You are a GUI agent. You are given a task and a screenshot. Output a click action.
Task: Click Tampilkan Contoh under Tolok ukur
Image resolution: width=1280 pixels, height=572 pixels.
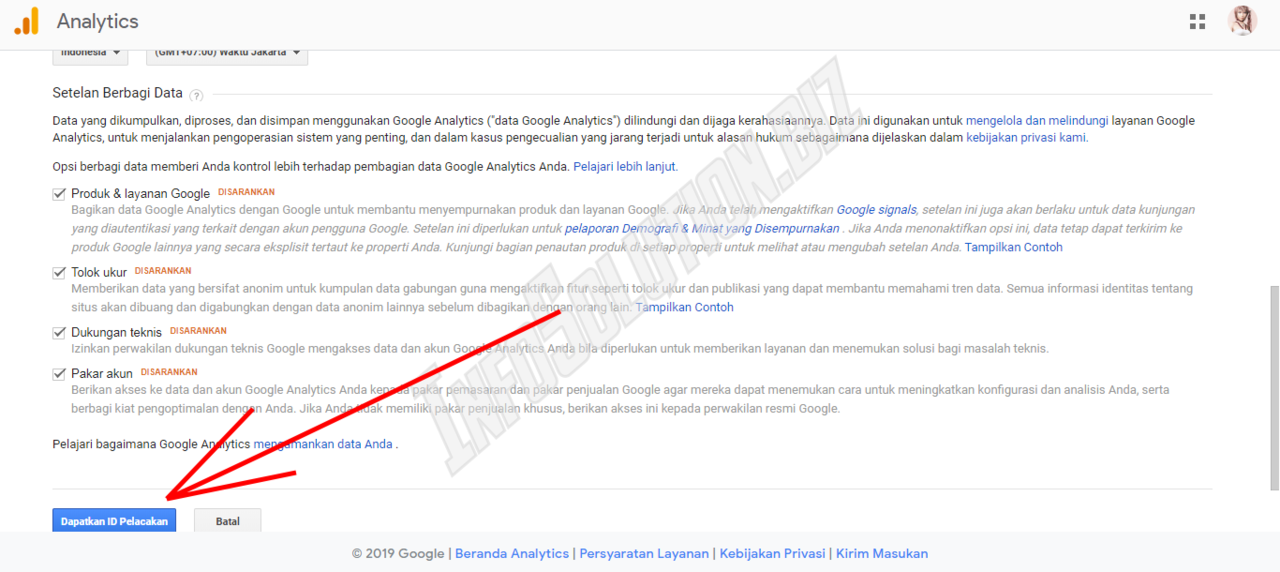pos(684,307)
